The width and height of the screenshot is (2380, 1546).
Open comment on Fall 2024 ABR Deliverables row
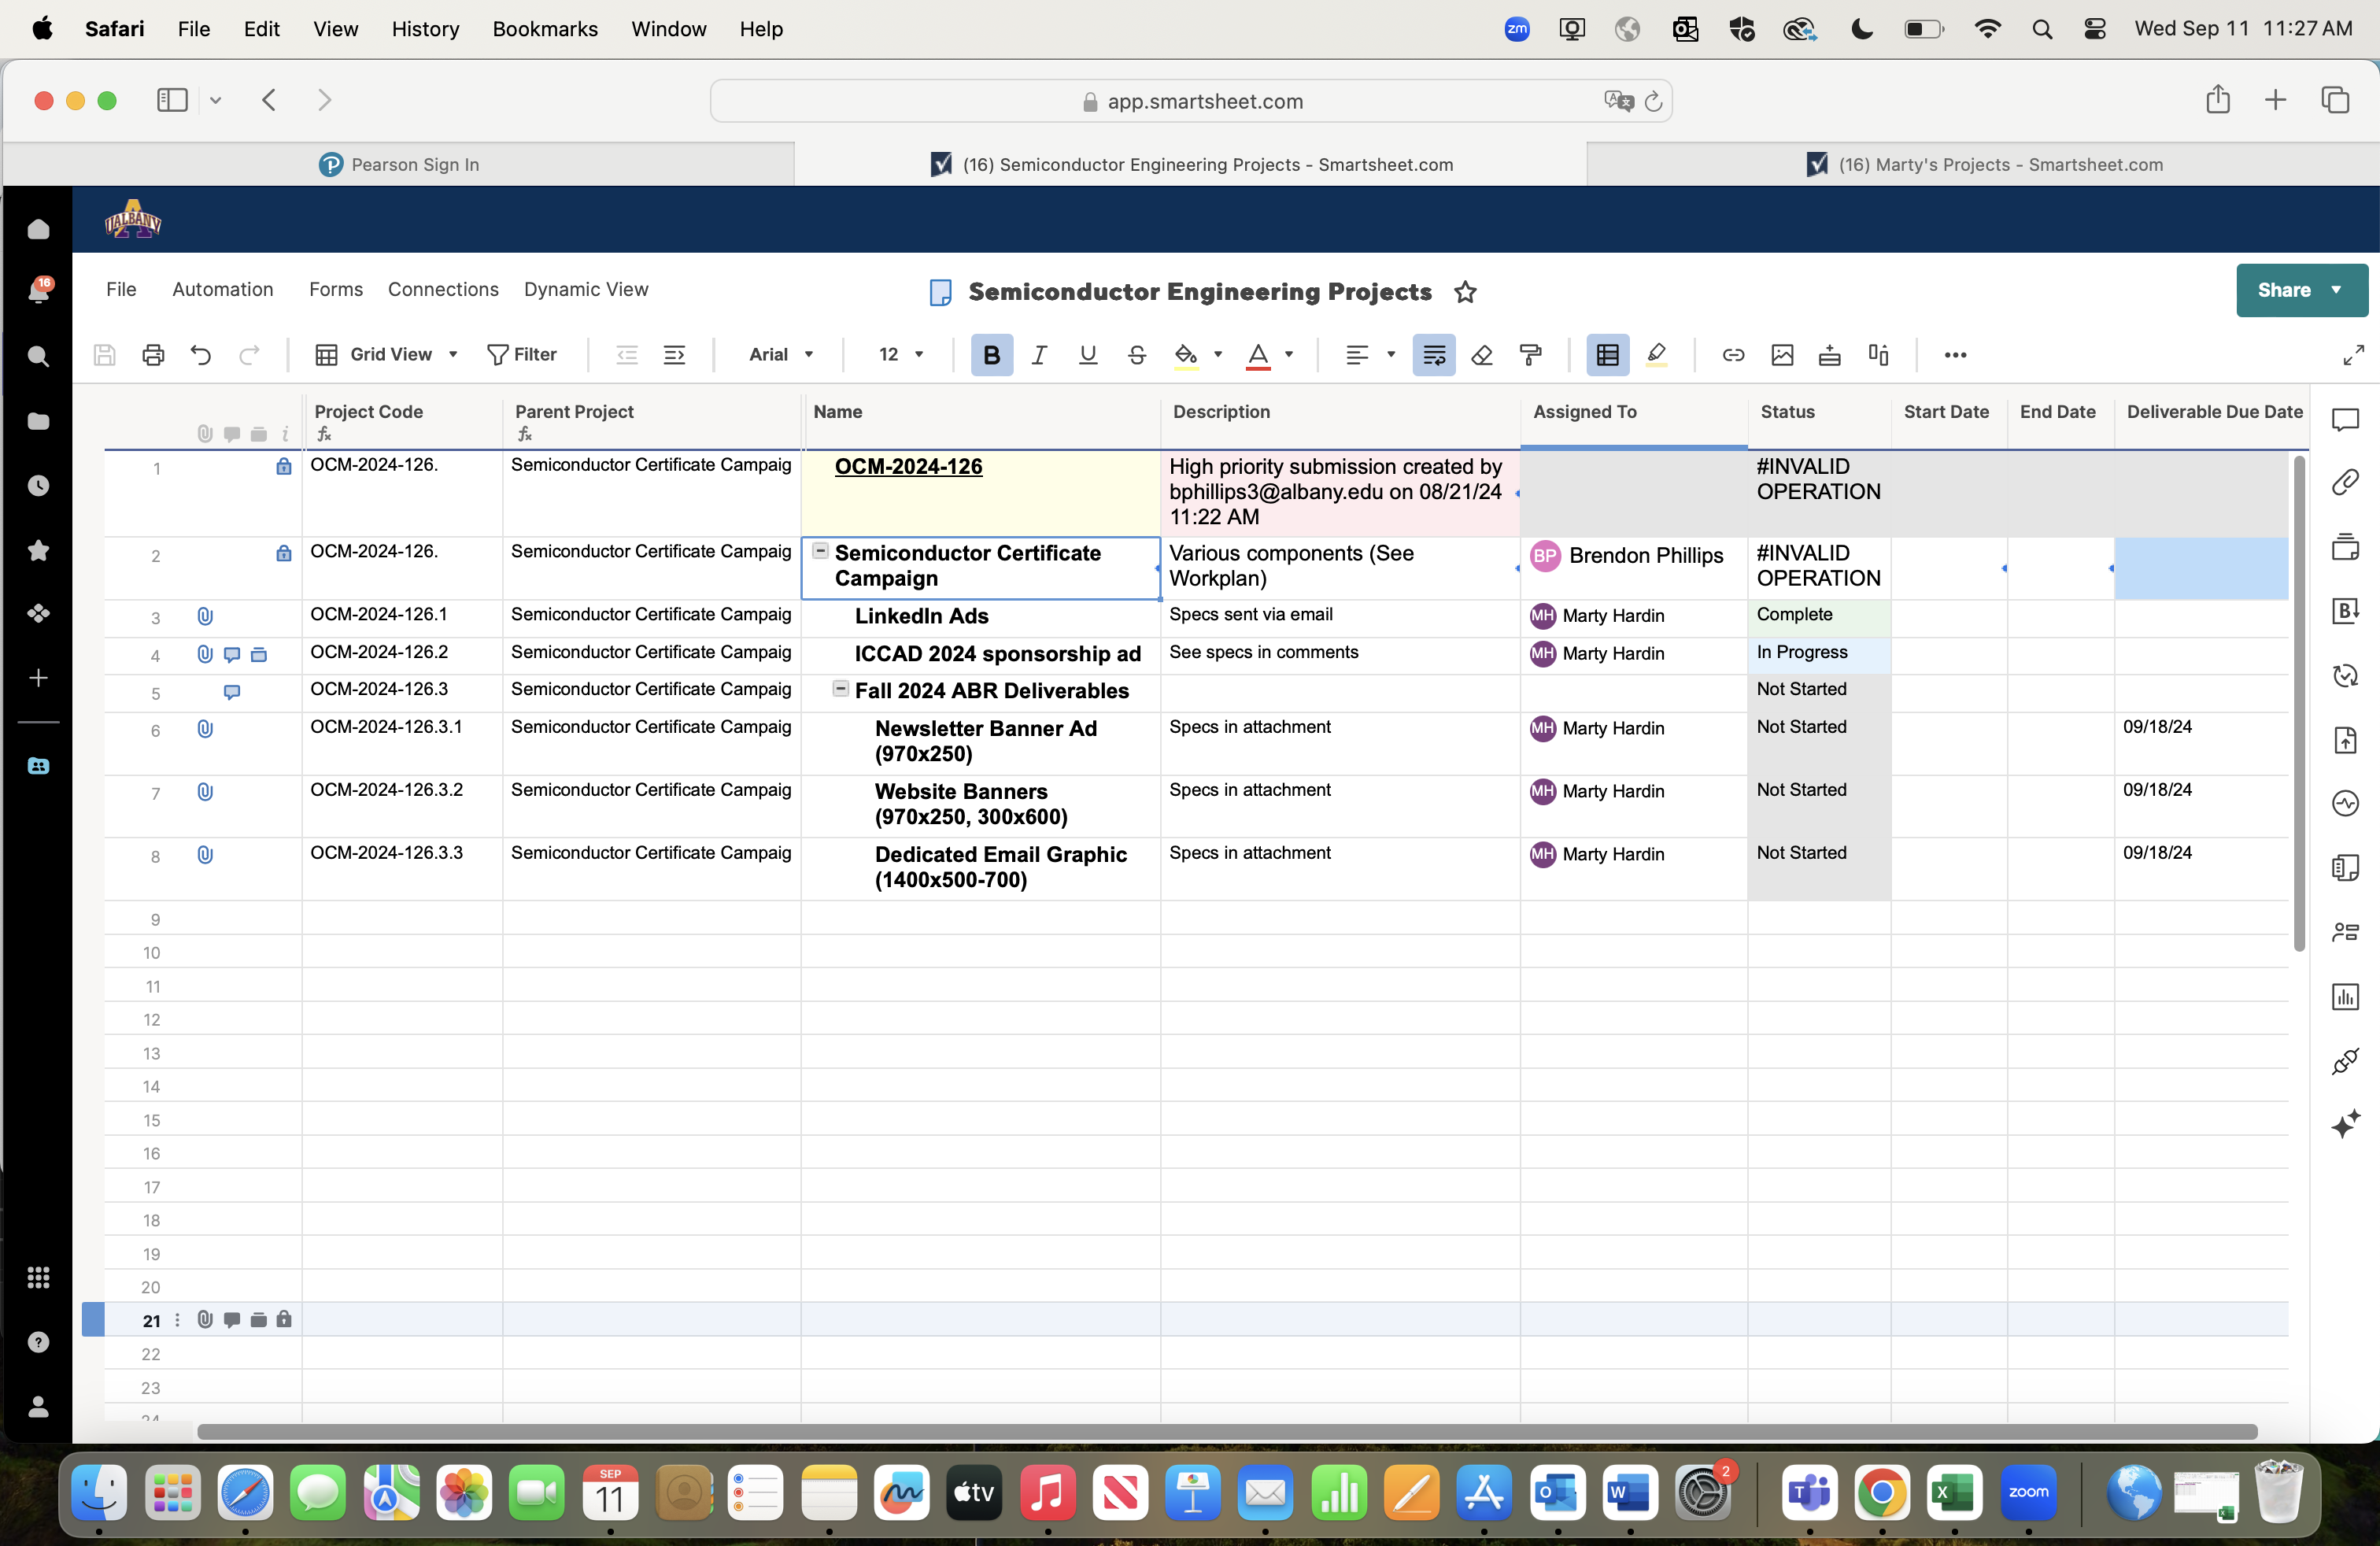pyautogui.click(x=232, y=692)
